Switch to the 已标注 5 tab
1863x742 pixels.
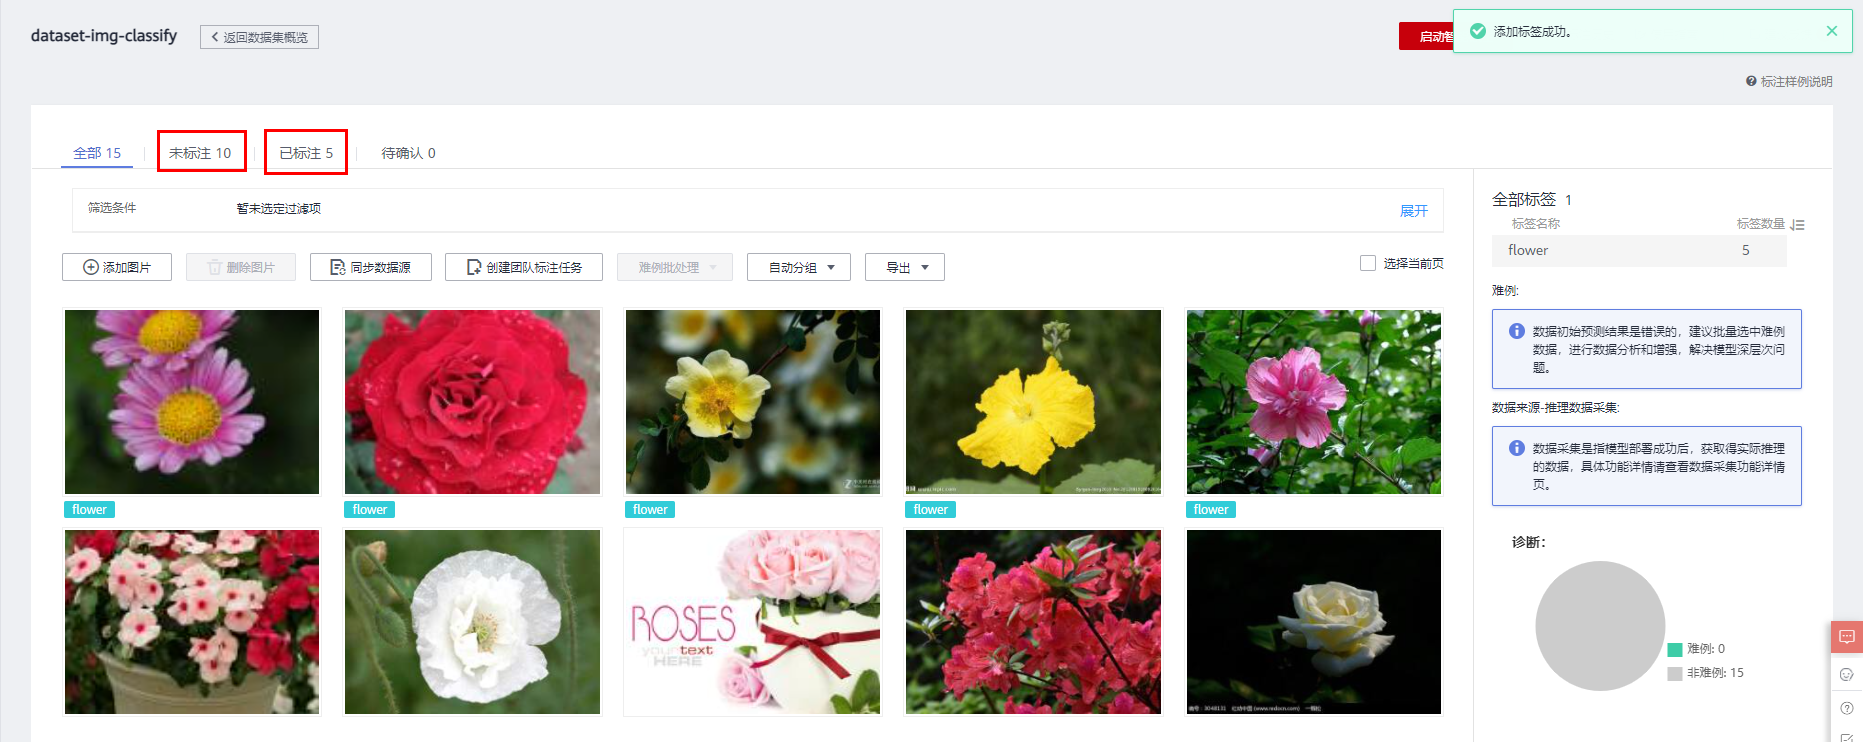[x=306, y=153]
